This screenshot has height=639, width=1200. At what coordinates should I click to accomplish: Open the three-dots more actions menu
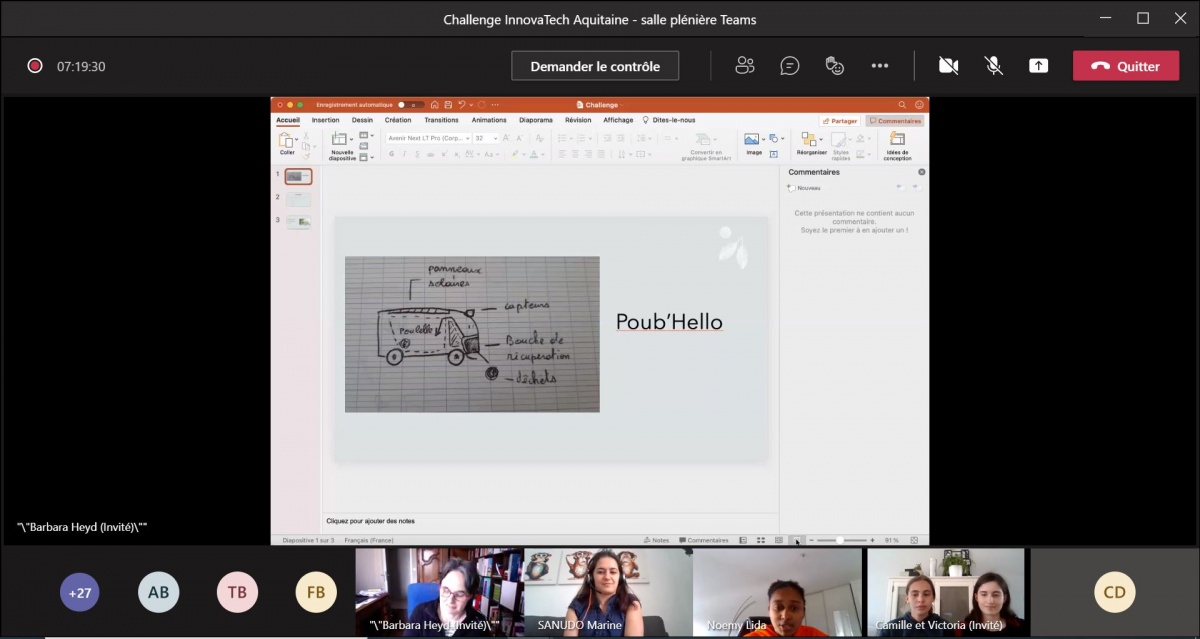[x=880, y=66]
